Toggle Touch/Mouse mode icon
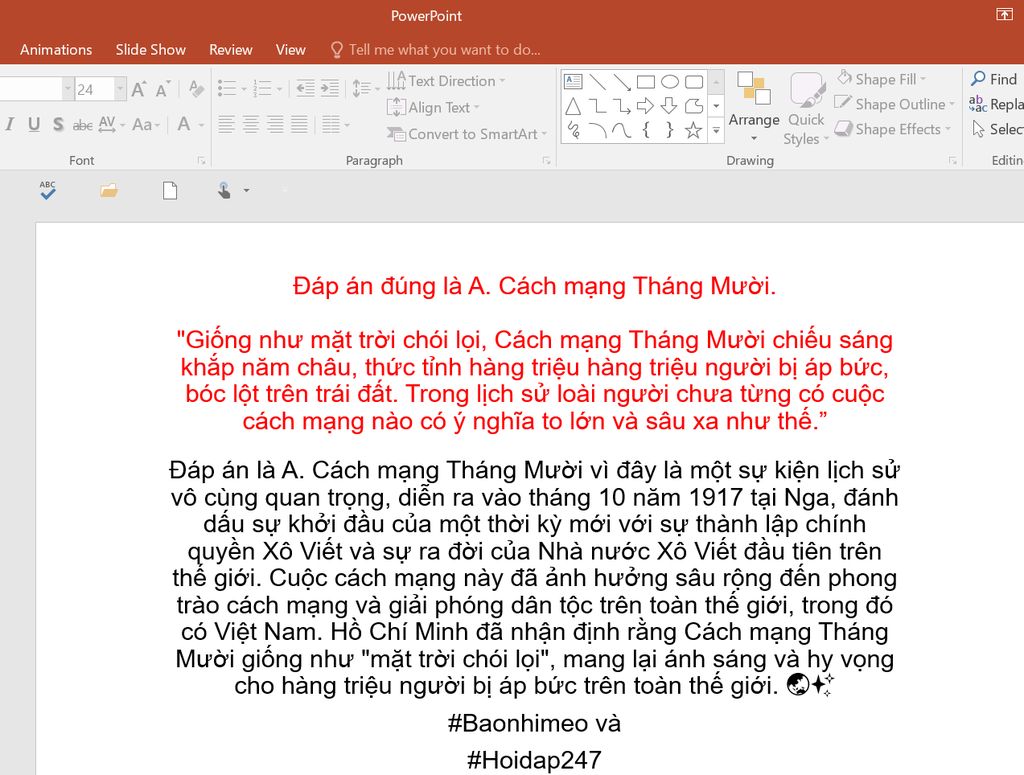 click(x=224, y=190)
